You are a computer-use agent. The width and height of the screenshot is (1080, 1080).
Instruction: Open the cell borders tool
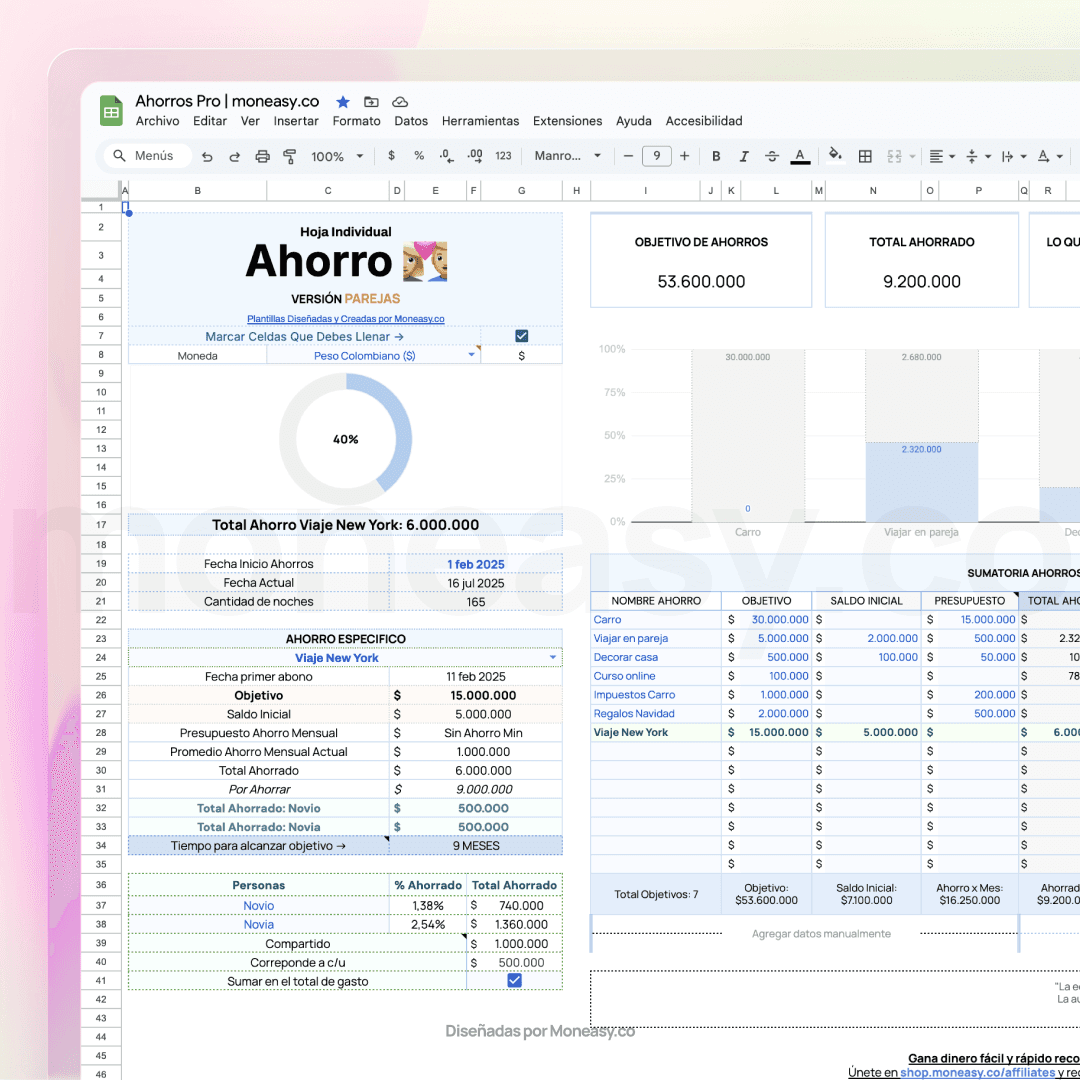(865, 156)
